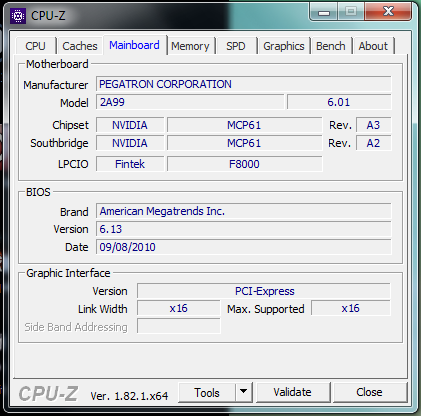Click the CPU-Z app icon in title bar
The image size is (421, 416).
tap(18, 16)
